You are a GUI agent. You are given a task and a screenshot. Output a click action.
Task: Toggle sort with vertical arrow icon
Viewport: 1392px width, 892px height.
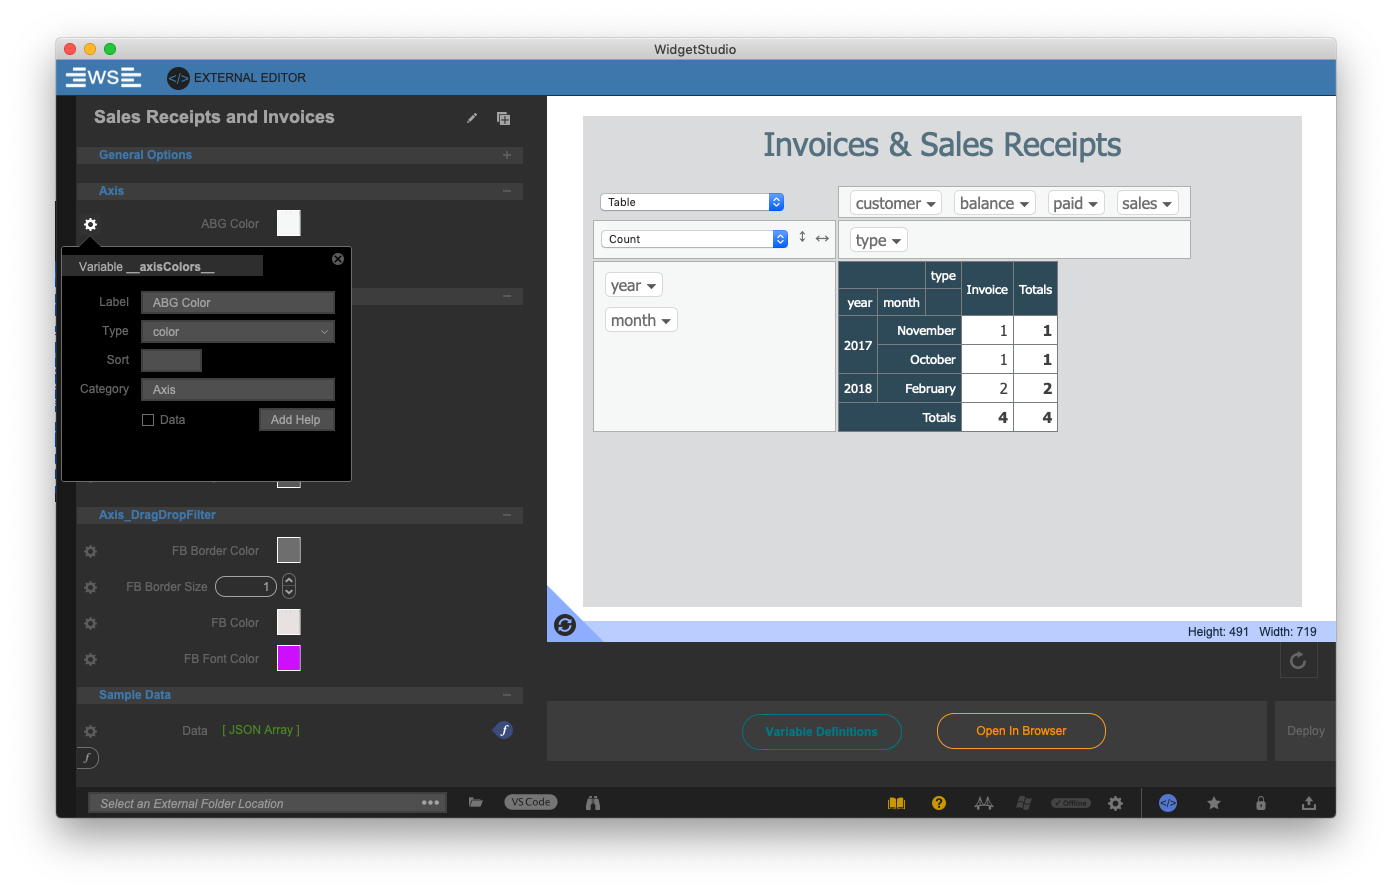(x=802, y=237)
